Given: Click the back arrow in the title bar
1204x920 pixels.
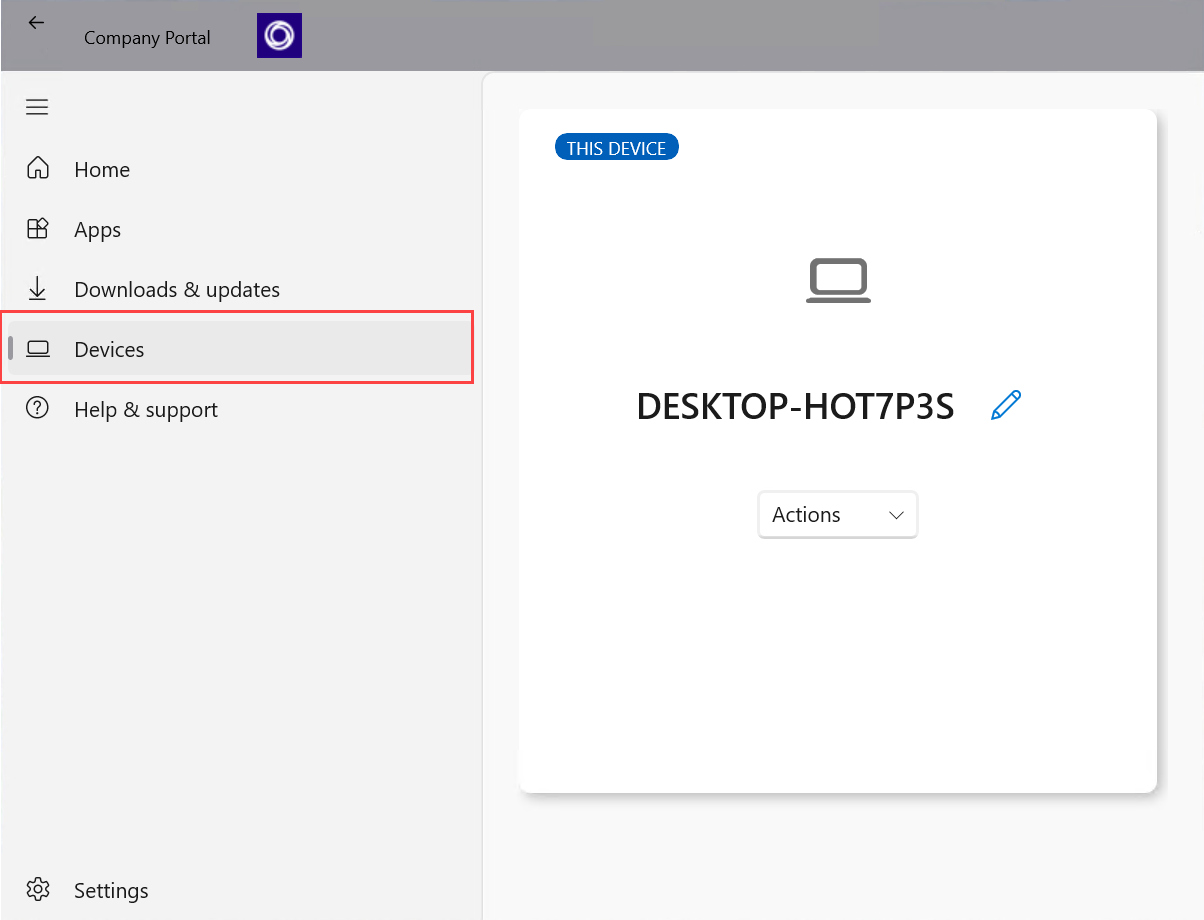Looking at the screenshot, I should 36,22.
